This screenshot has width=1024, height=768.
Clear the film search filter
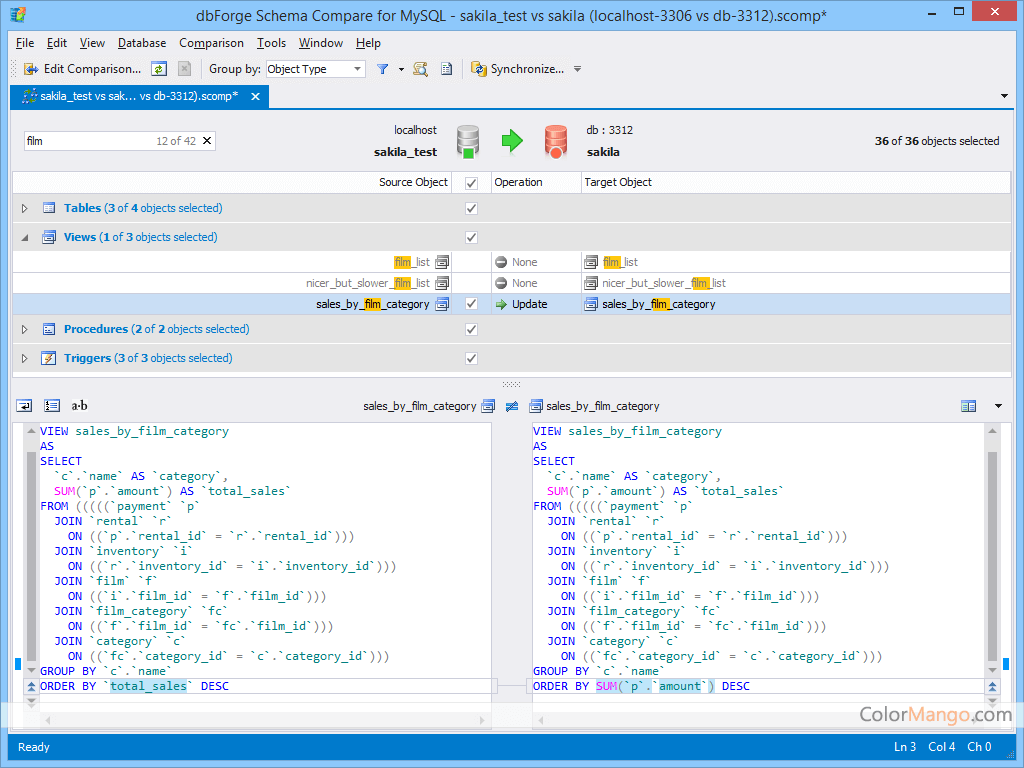[x=207, y=140]
